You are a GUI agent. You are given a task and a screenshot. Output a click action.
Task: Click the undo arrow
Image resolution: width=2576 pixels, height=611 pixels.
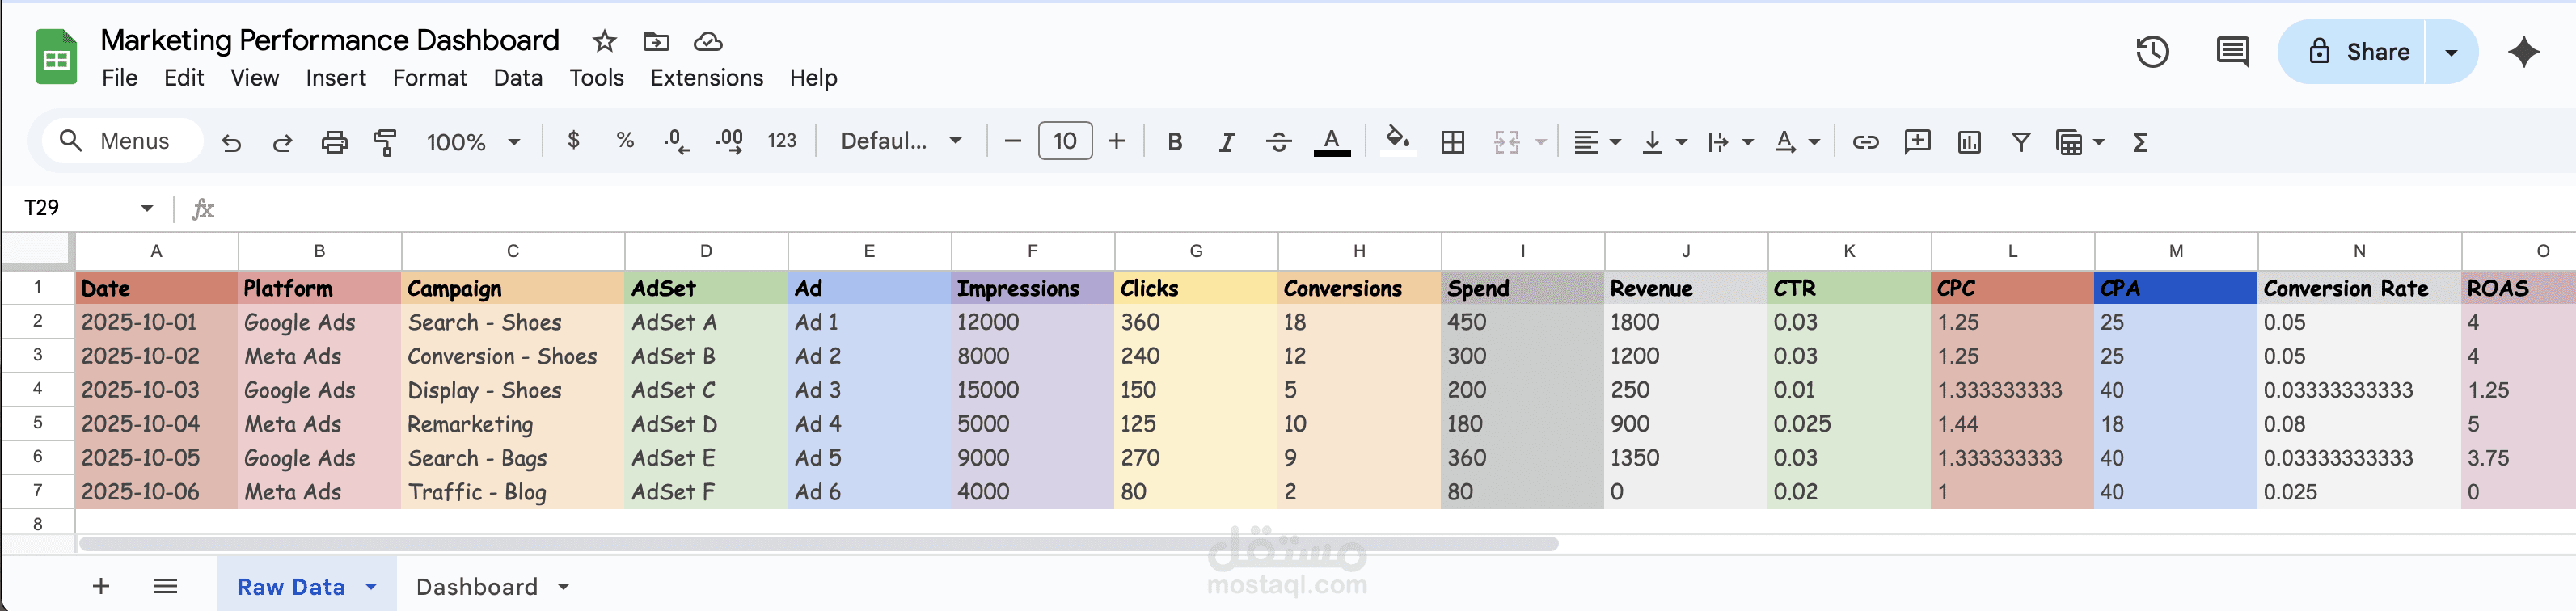click(231, 142)
